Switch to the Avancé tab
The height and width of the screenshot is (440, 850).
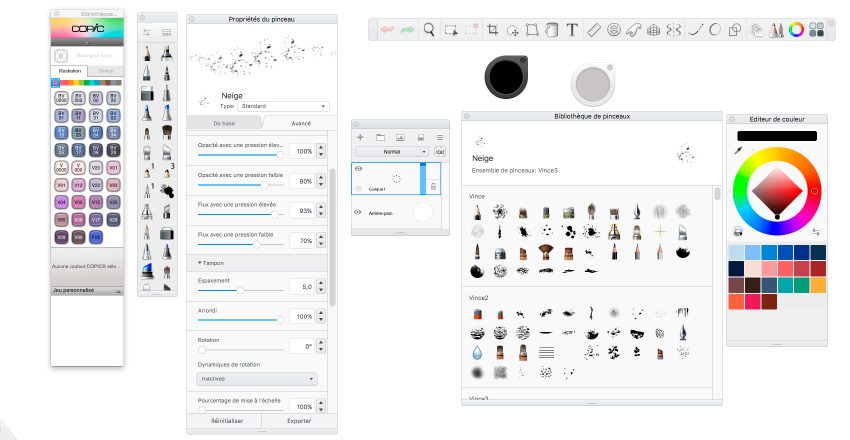[x=300, y=124]
